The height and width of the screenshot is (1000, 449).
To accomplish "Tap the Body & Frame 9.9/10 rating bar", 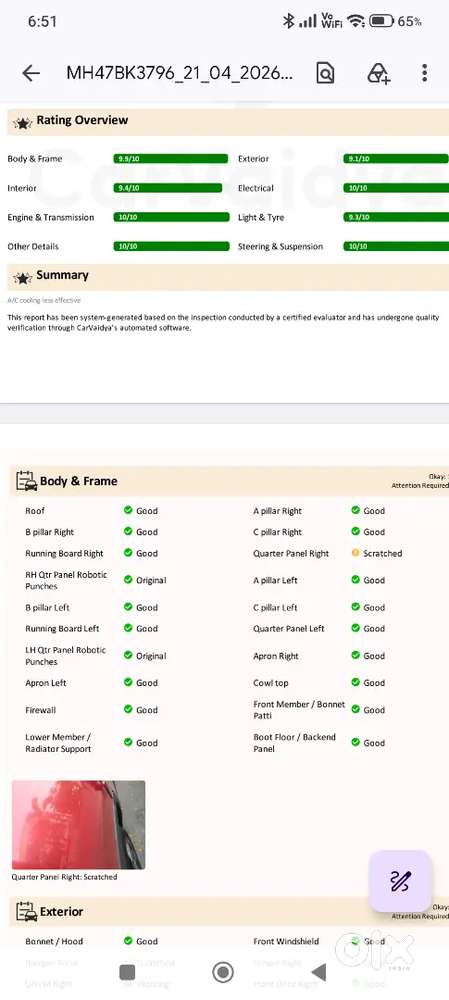I will click(x=170, y=159).
